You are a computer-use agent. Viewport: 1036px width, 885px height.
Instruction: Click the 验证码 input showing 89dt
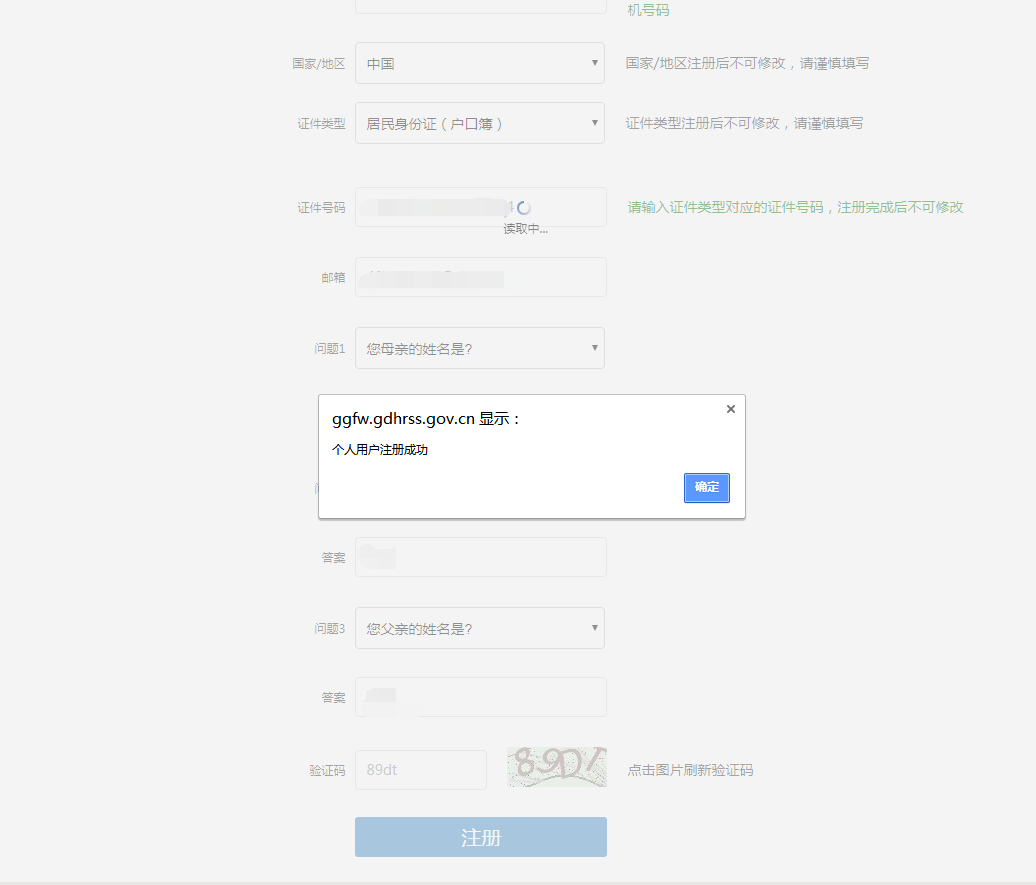tap(420, 769)
